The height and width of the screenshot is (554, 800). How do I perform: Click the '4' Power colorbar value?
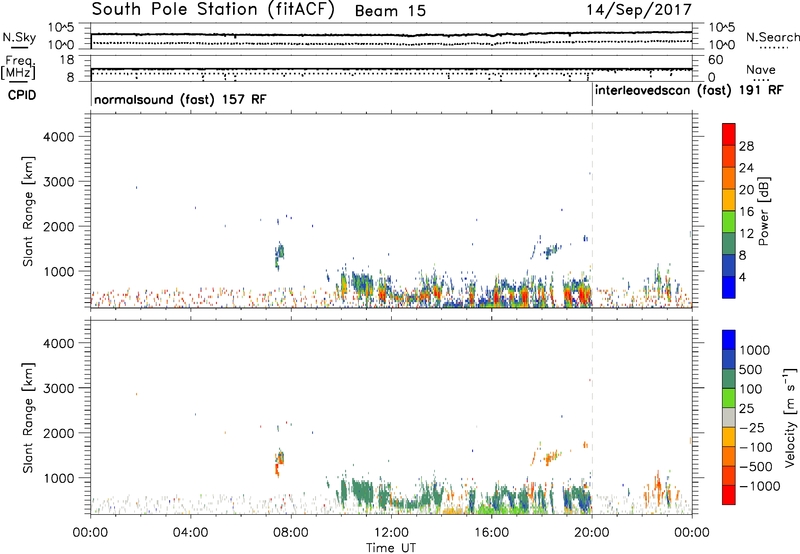[743, 278]
